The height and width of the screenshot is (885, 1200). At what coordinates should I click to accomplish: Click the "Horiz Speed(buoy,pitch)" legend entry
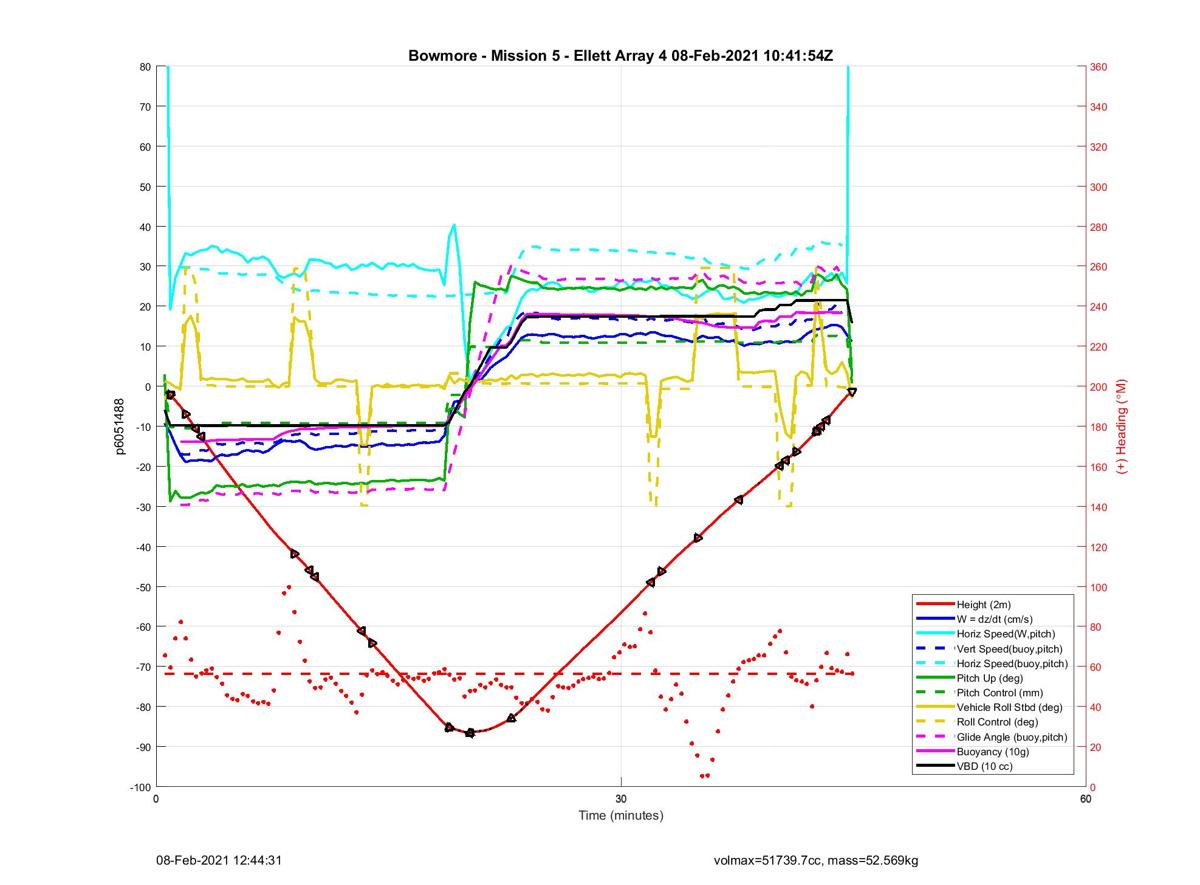point(1012,664)
